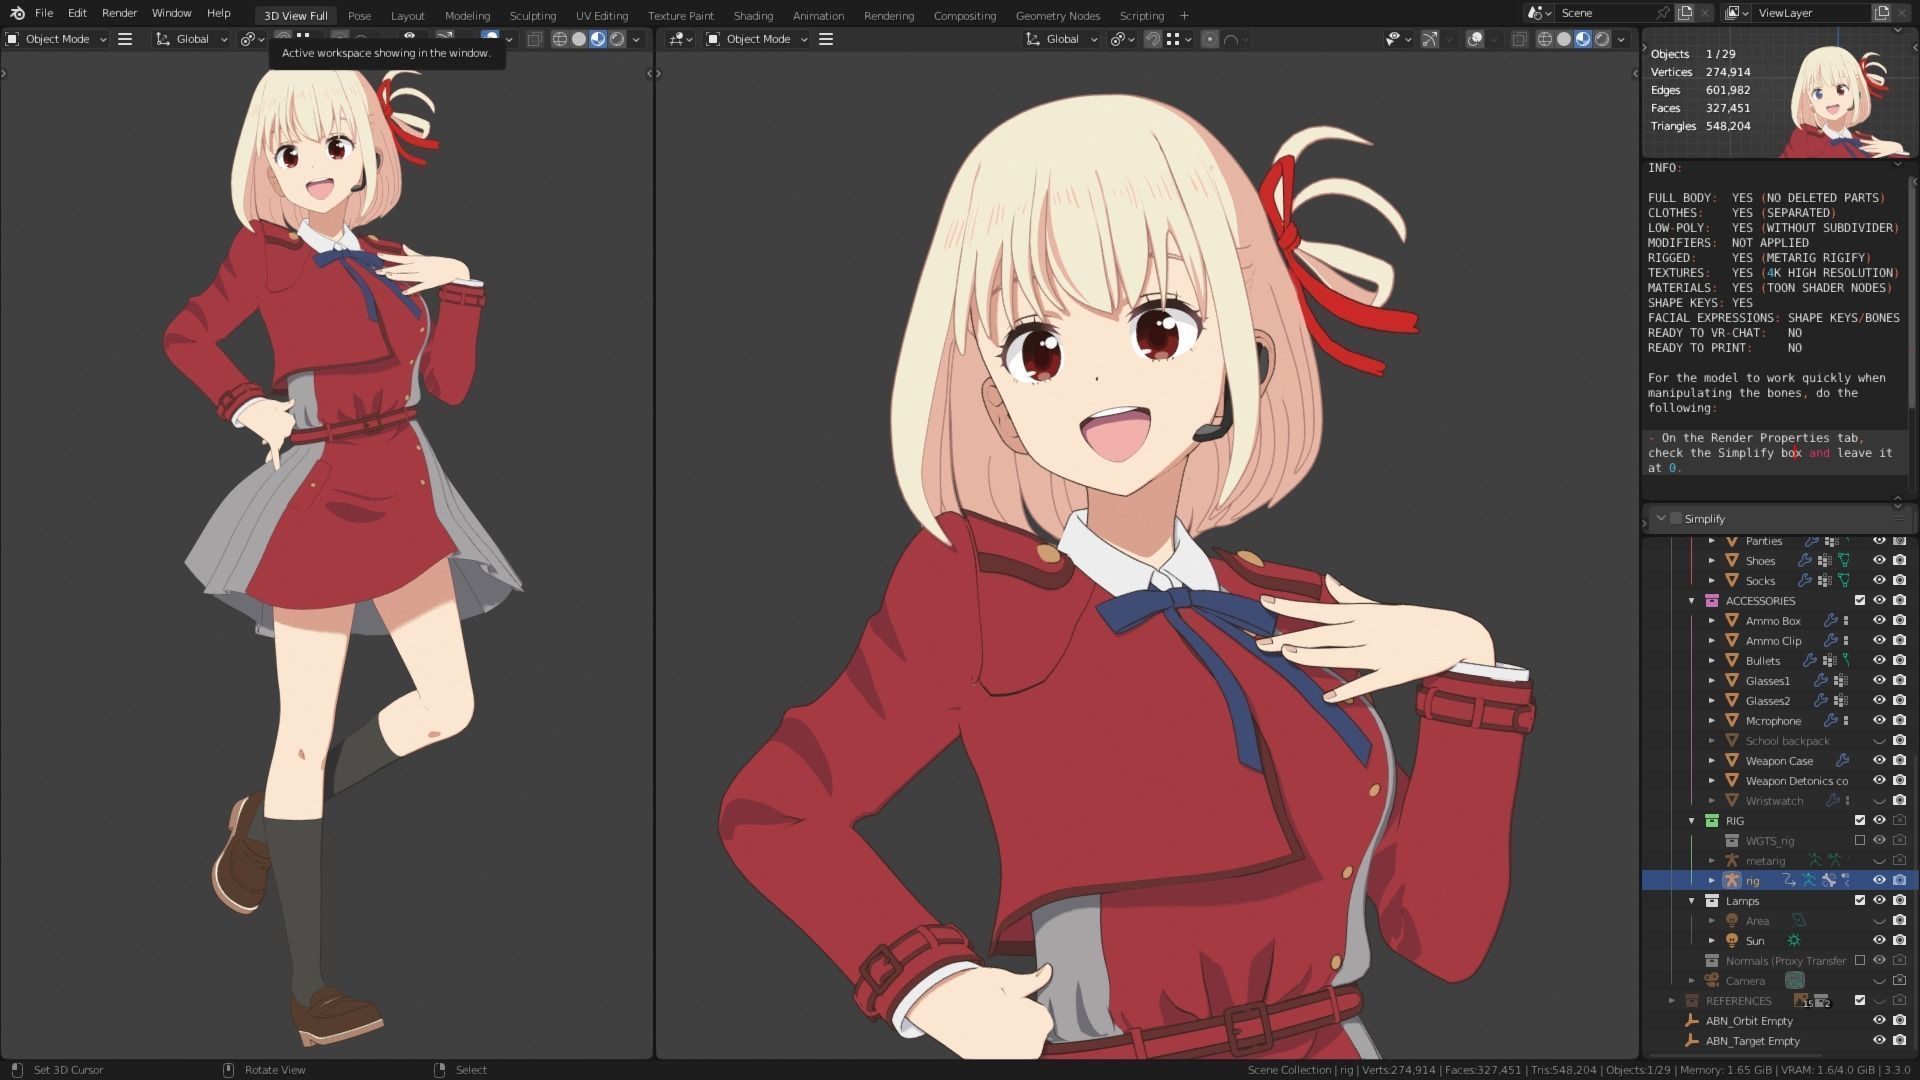This screenshot has width=1920, height=1080.
Task: Open snap element options in right viewport
Action: click(x=1179, y=39)
